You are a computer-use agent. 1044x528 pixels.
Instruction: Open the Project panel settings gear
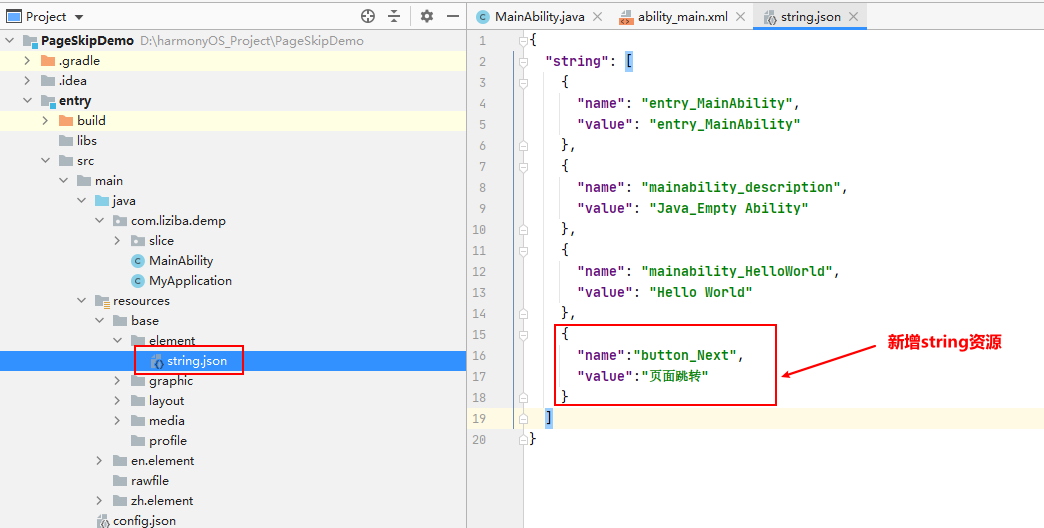(427, 17)
